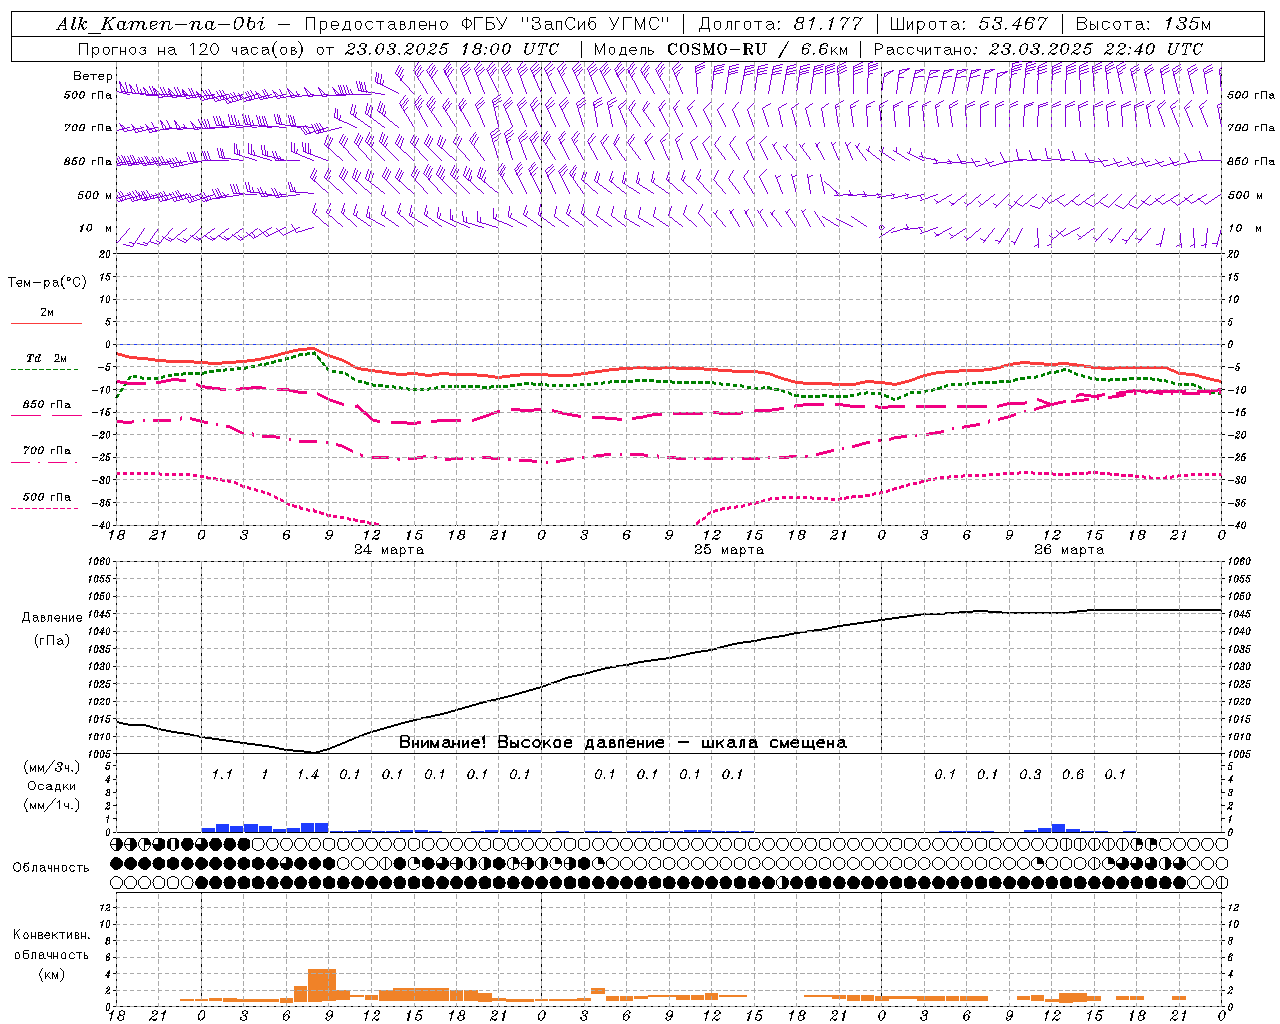
Task: Click the tallest orange convective cloud bar
Action: pos(322,985)
